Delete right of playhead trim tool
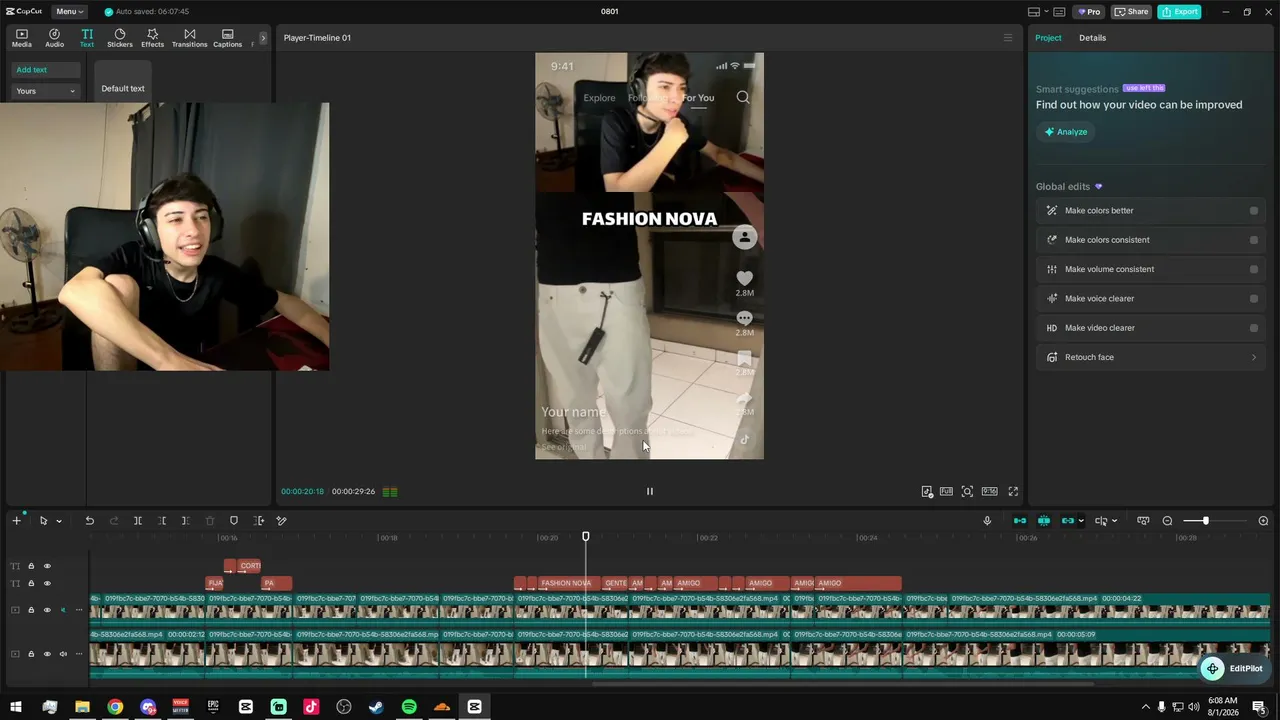 186,521
